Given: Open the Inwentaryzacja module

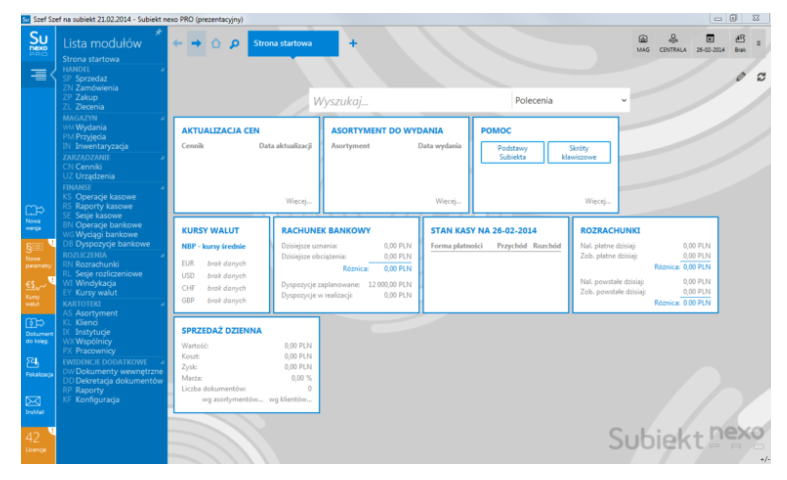Looking at the screenshot, I should (102, 146).
